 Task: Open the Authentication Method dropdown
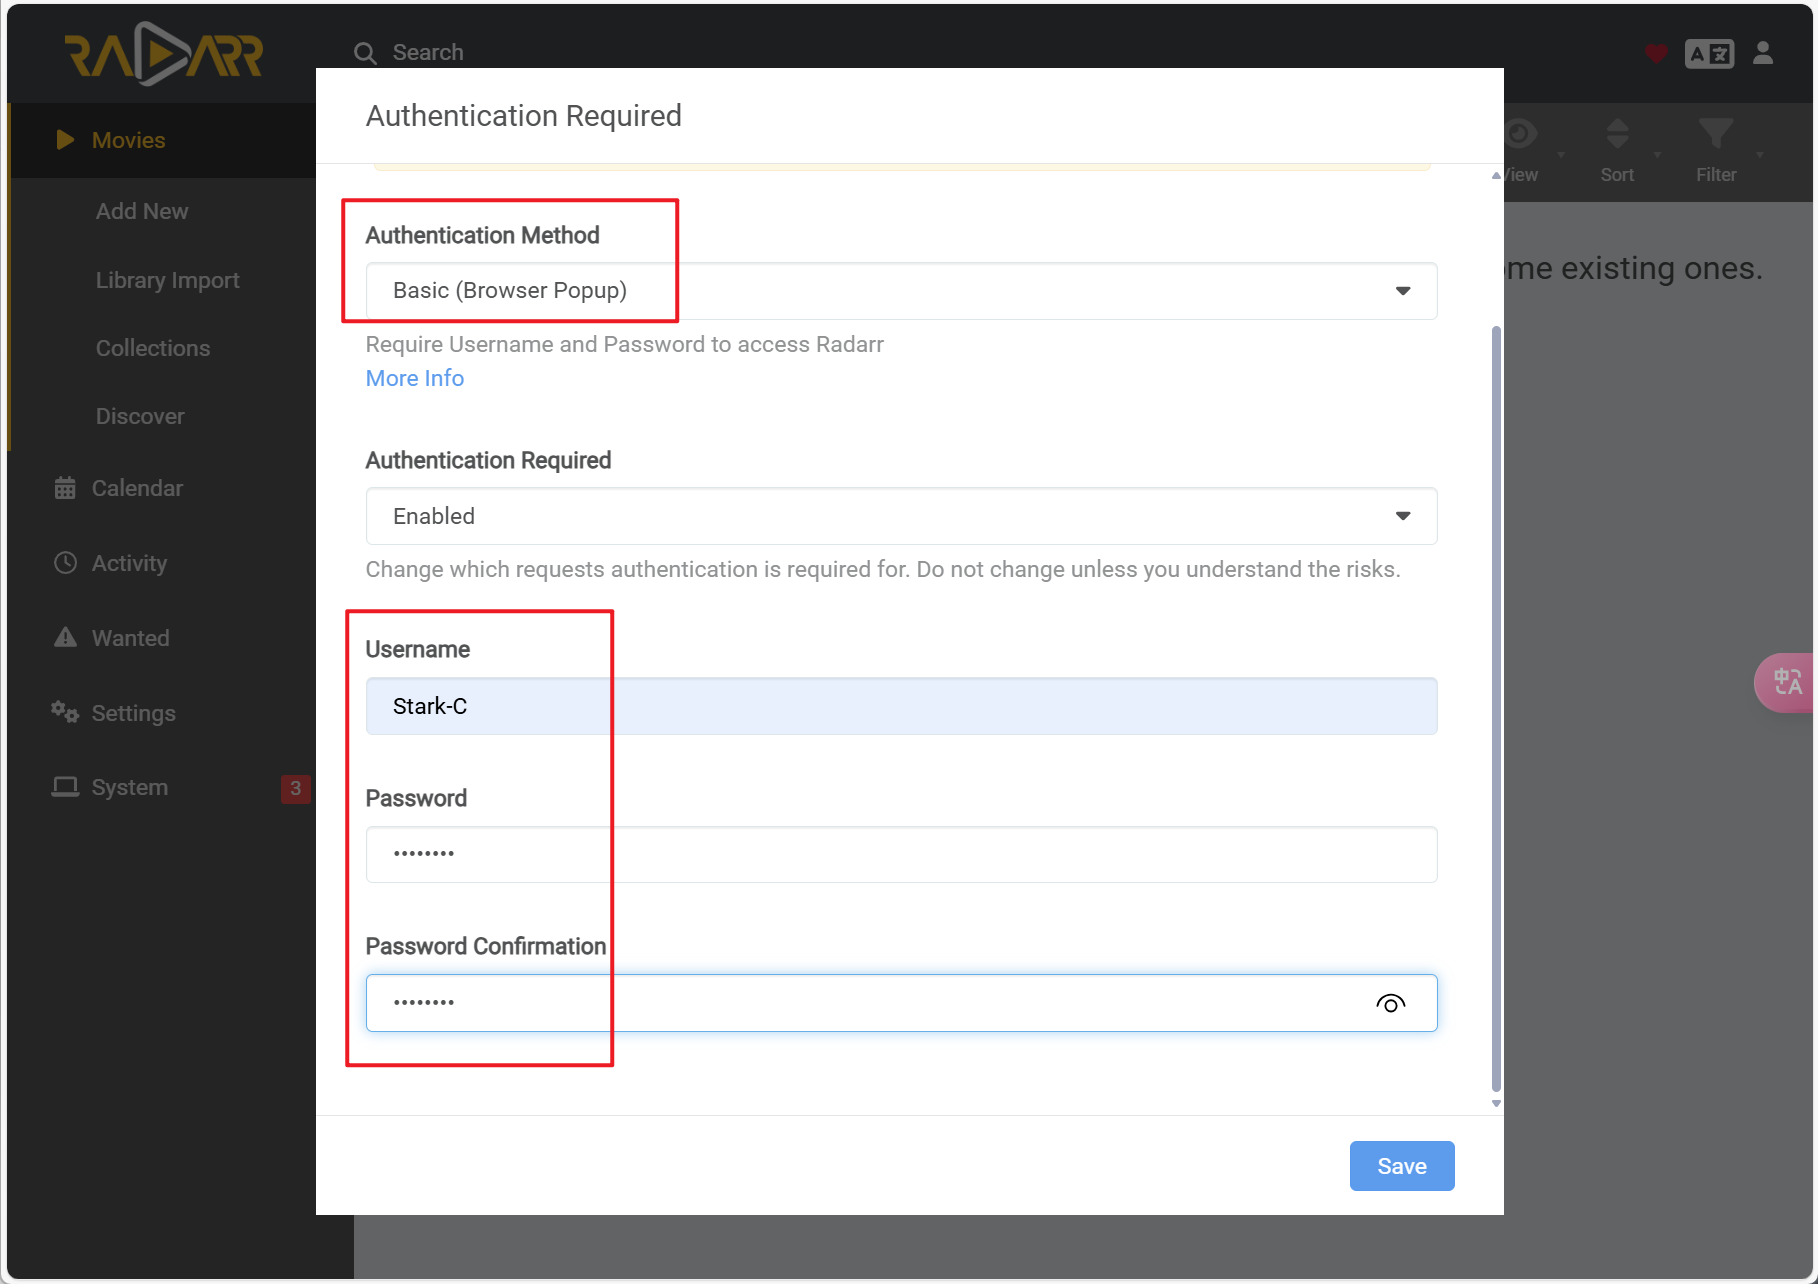901,291
